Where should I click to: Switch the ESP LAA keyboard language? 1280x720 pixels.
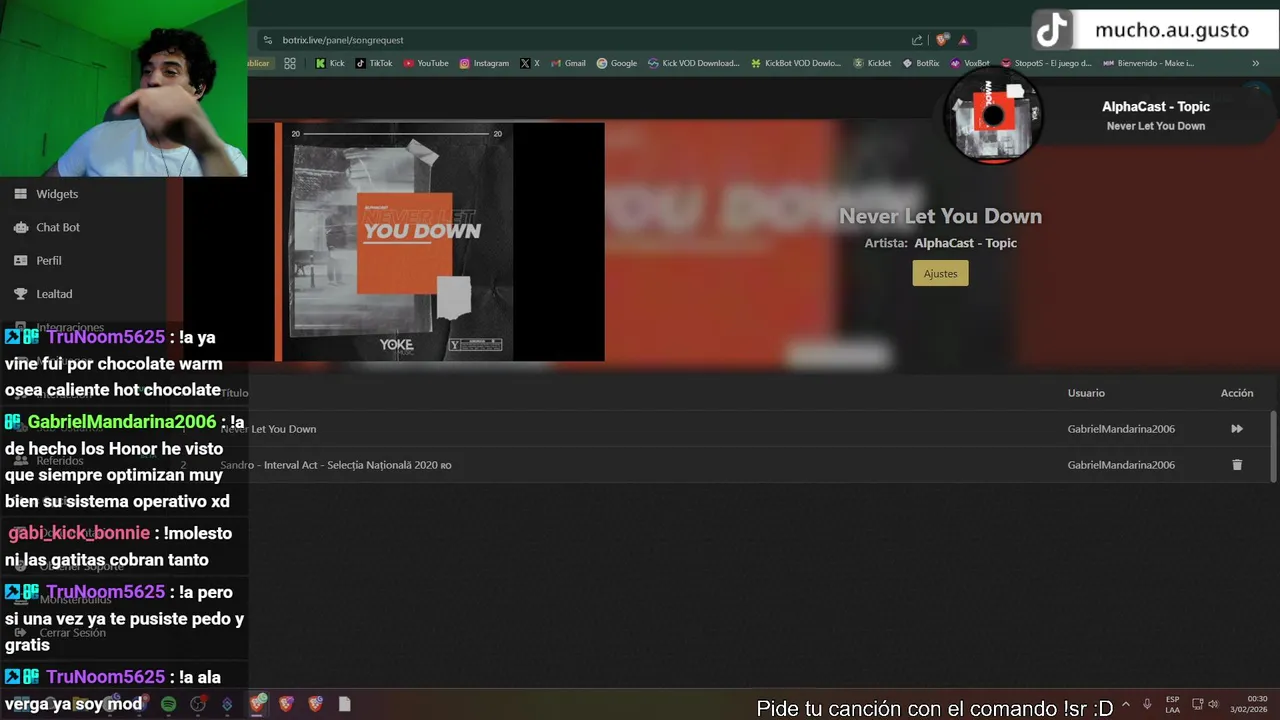[1172, 704]
